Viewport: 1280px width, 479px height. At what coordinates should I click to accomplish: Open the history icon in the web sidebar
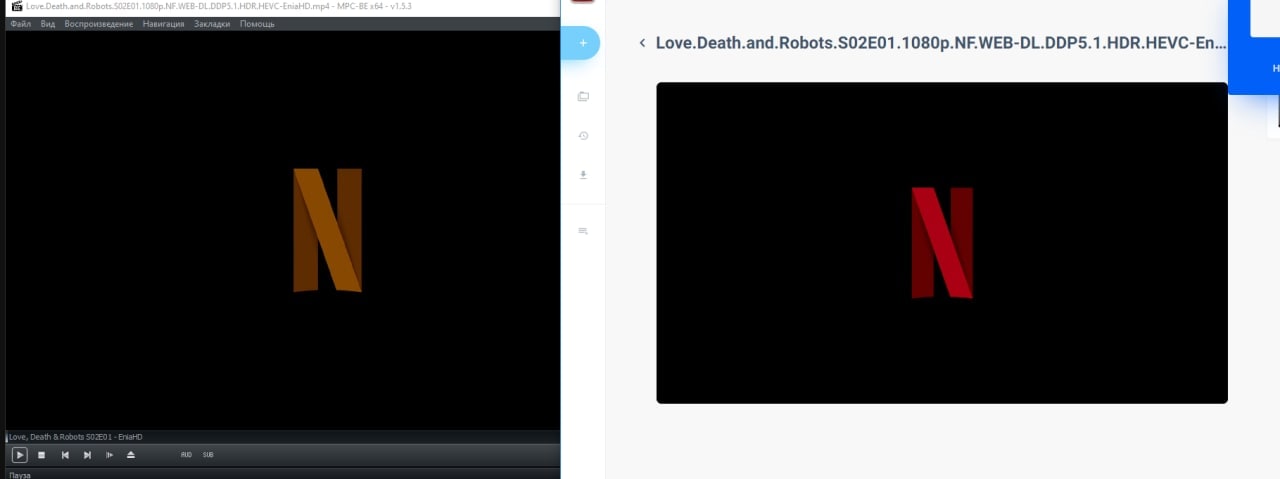pos(583,135)
